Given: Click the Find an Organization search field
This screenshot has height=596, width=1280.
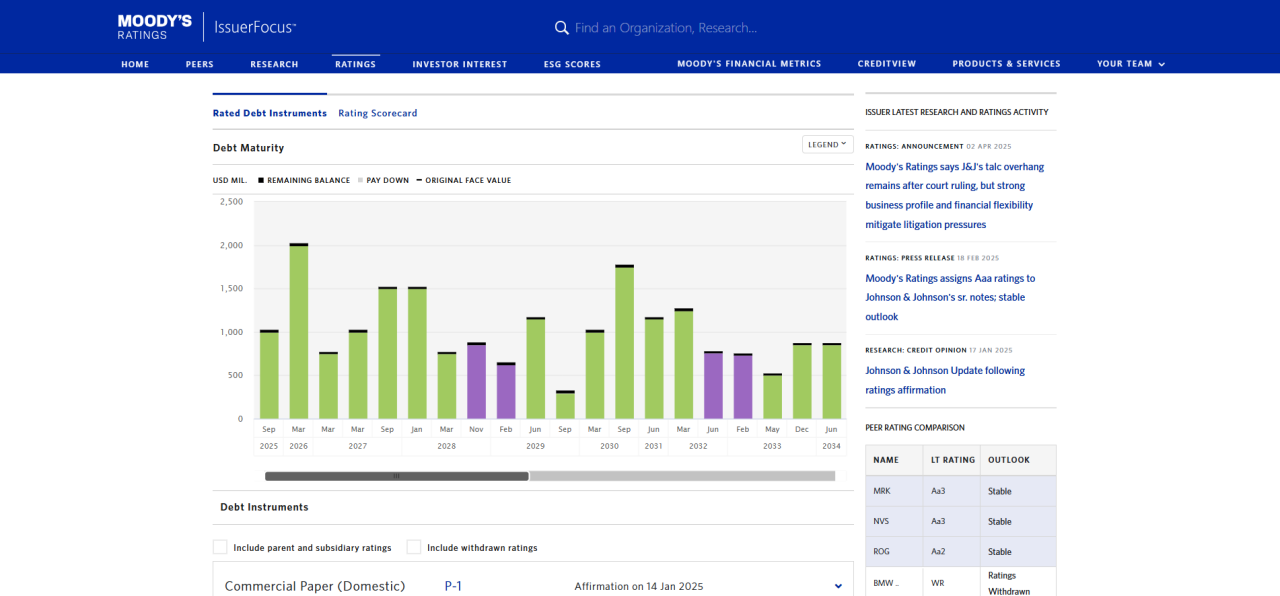Looking at the screenshot, I should (665, 28).
